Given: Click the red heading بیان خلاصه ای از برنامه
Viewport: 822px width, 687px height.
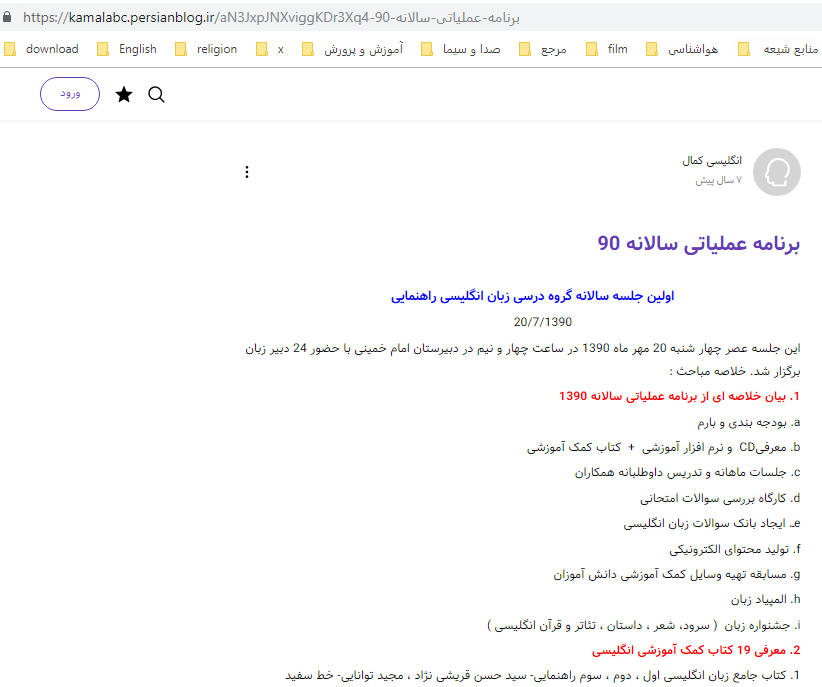Looking at the screenshot, I should coord(679,396).
